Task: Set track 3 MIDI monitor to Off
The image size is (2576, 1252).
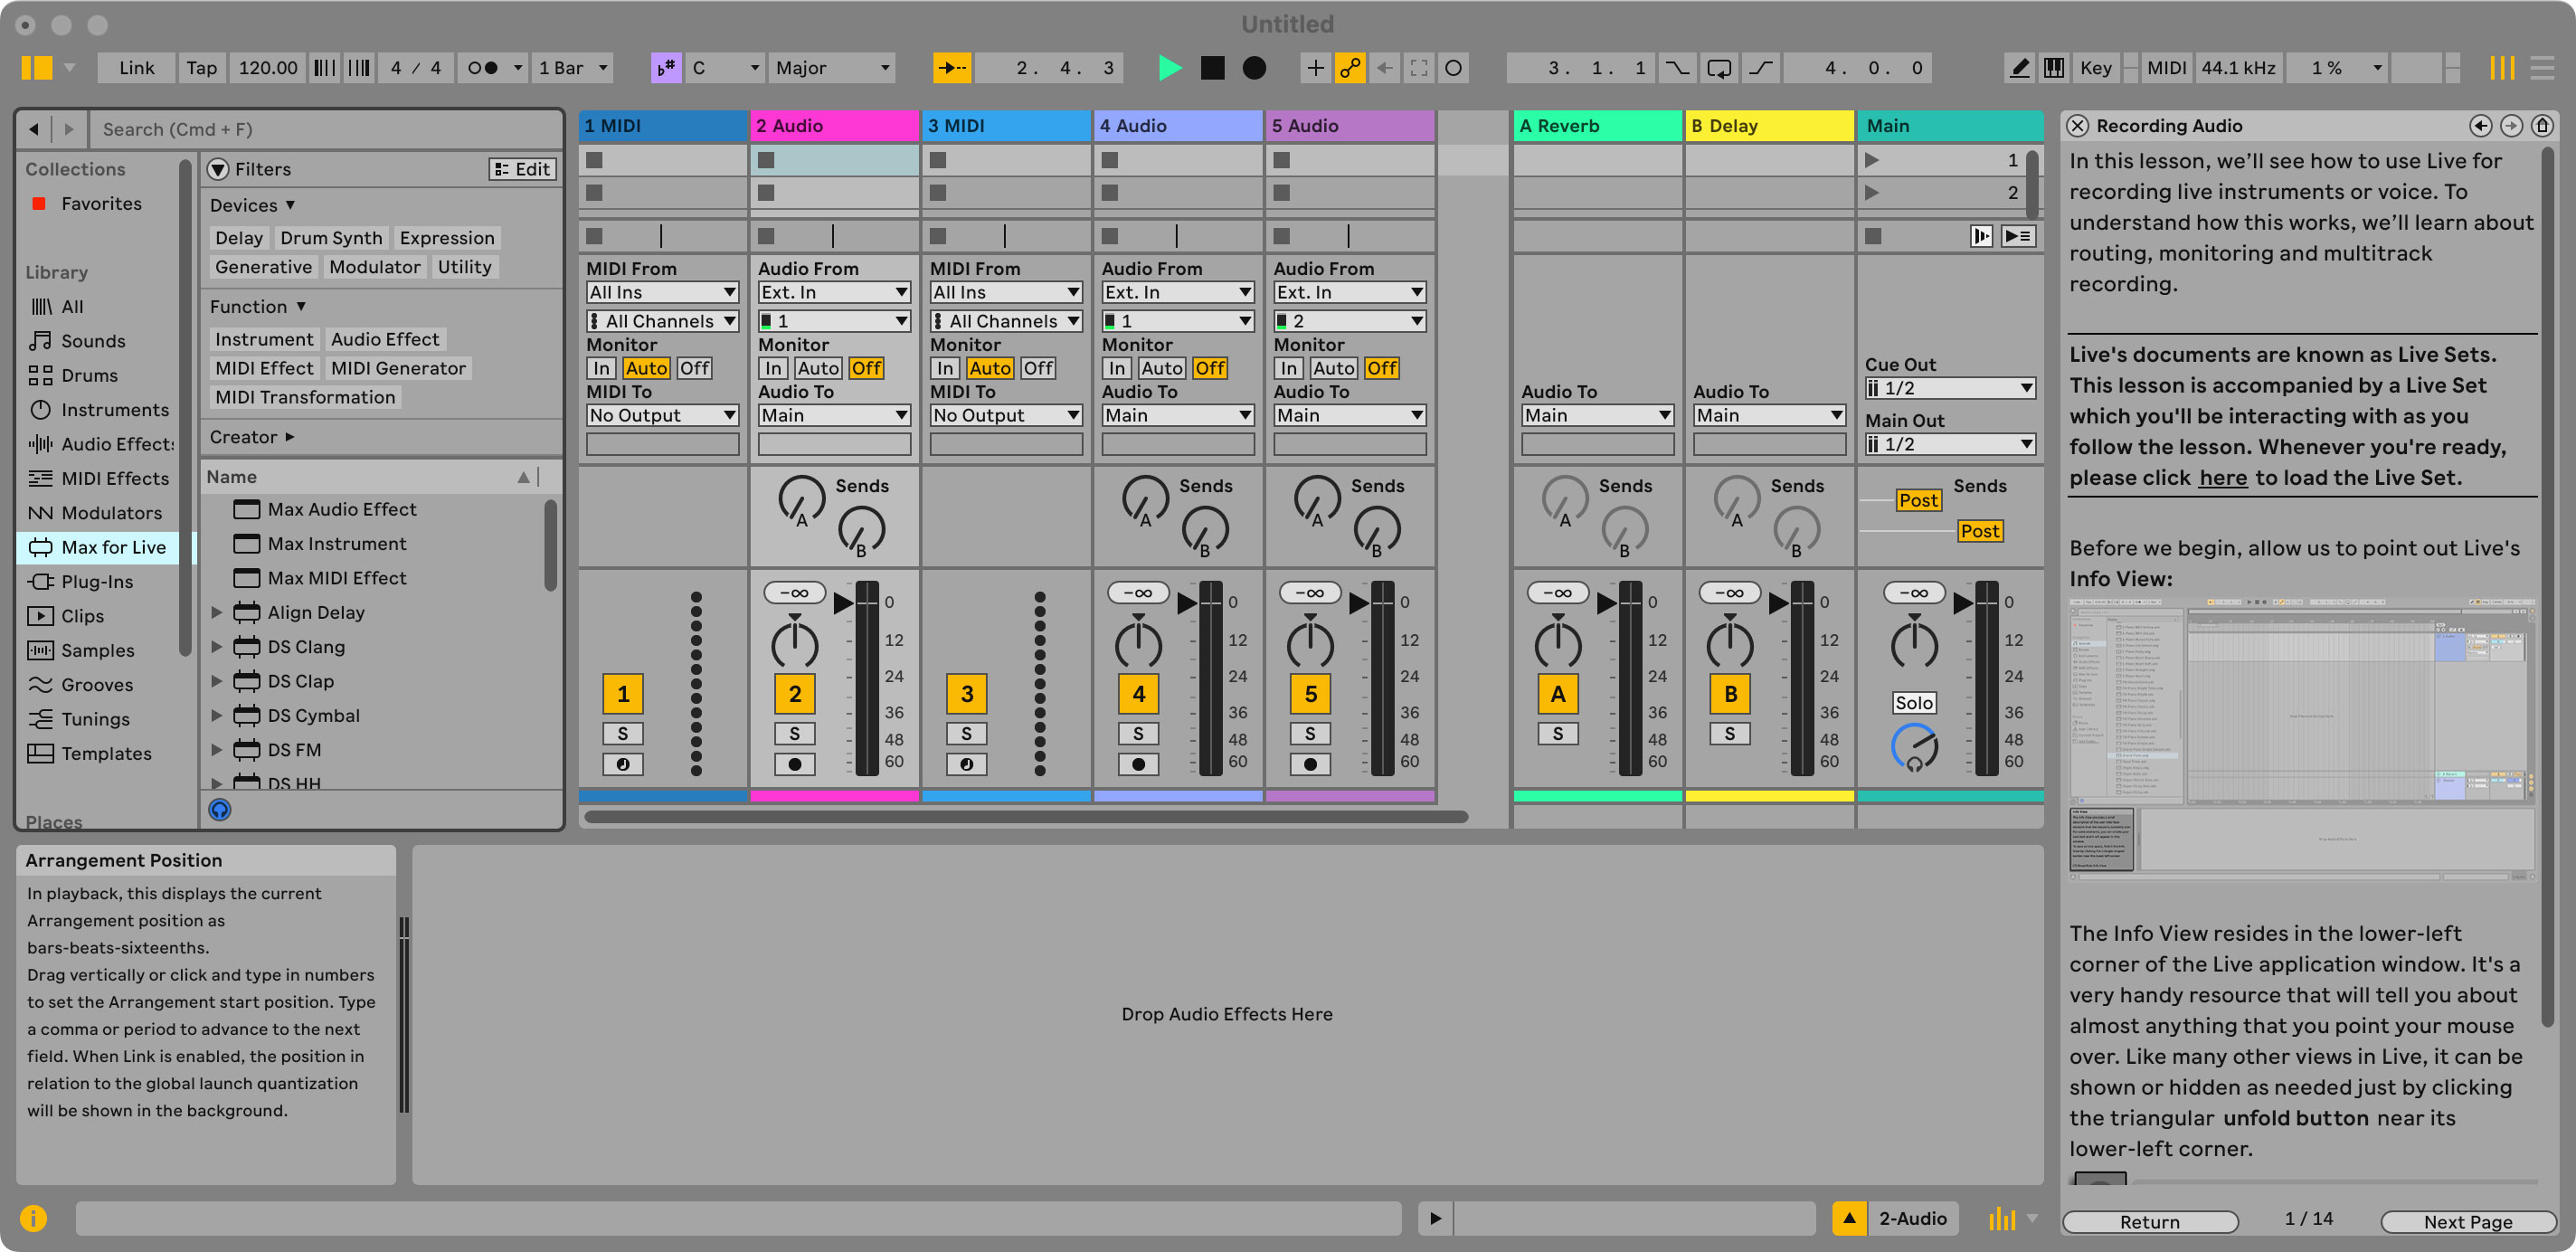Action: 1038,368
